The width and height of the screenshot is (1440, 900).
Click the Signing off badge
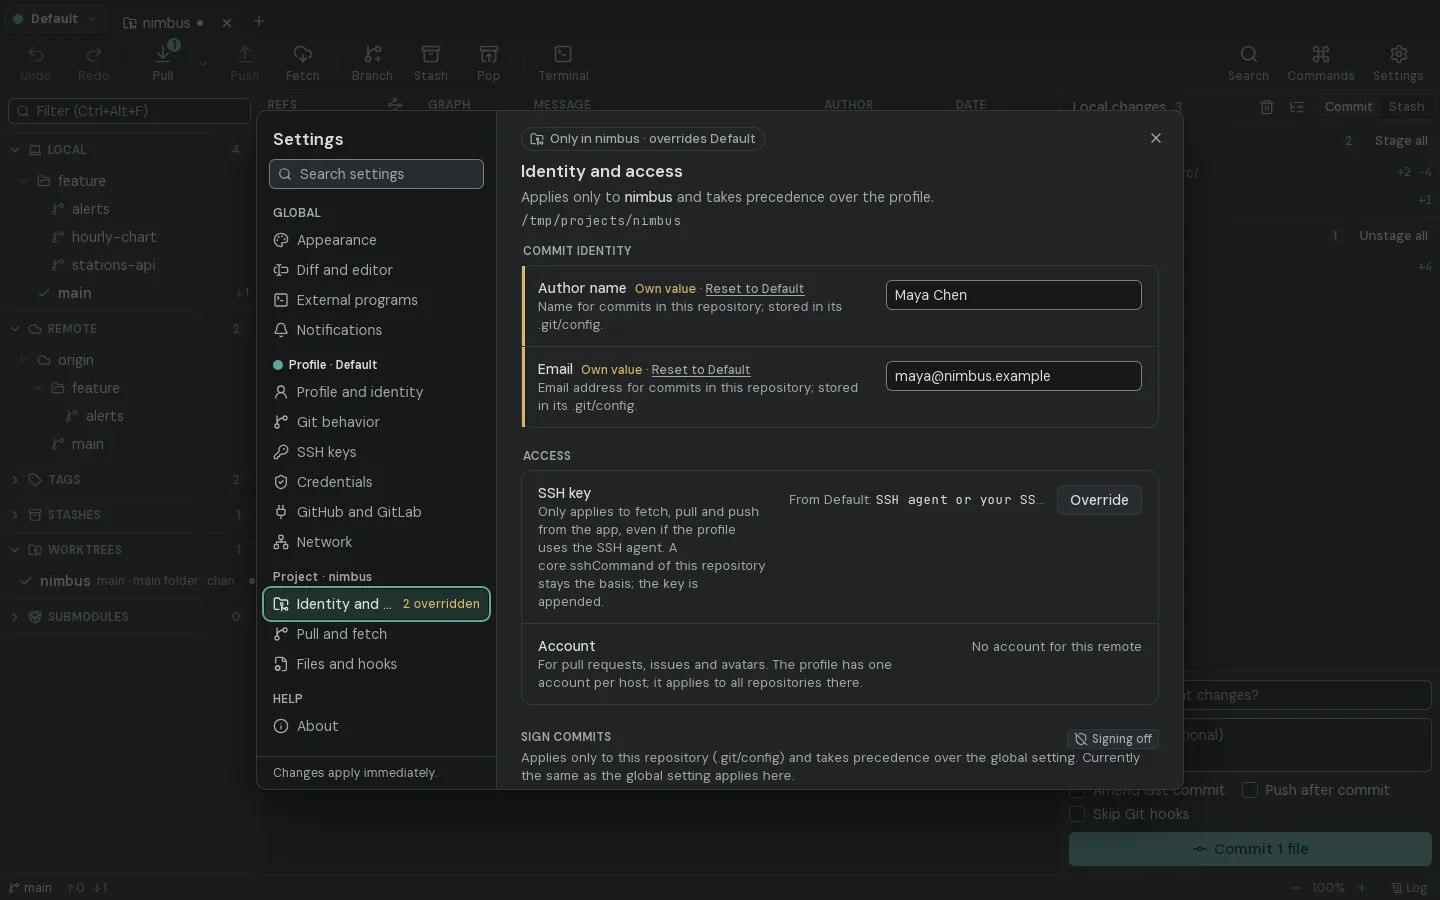[x=1113, y=739]
